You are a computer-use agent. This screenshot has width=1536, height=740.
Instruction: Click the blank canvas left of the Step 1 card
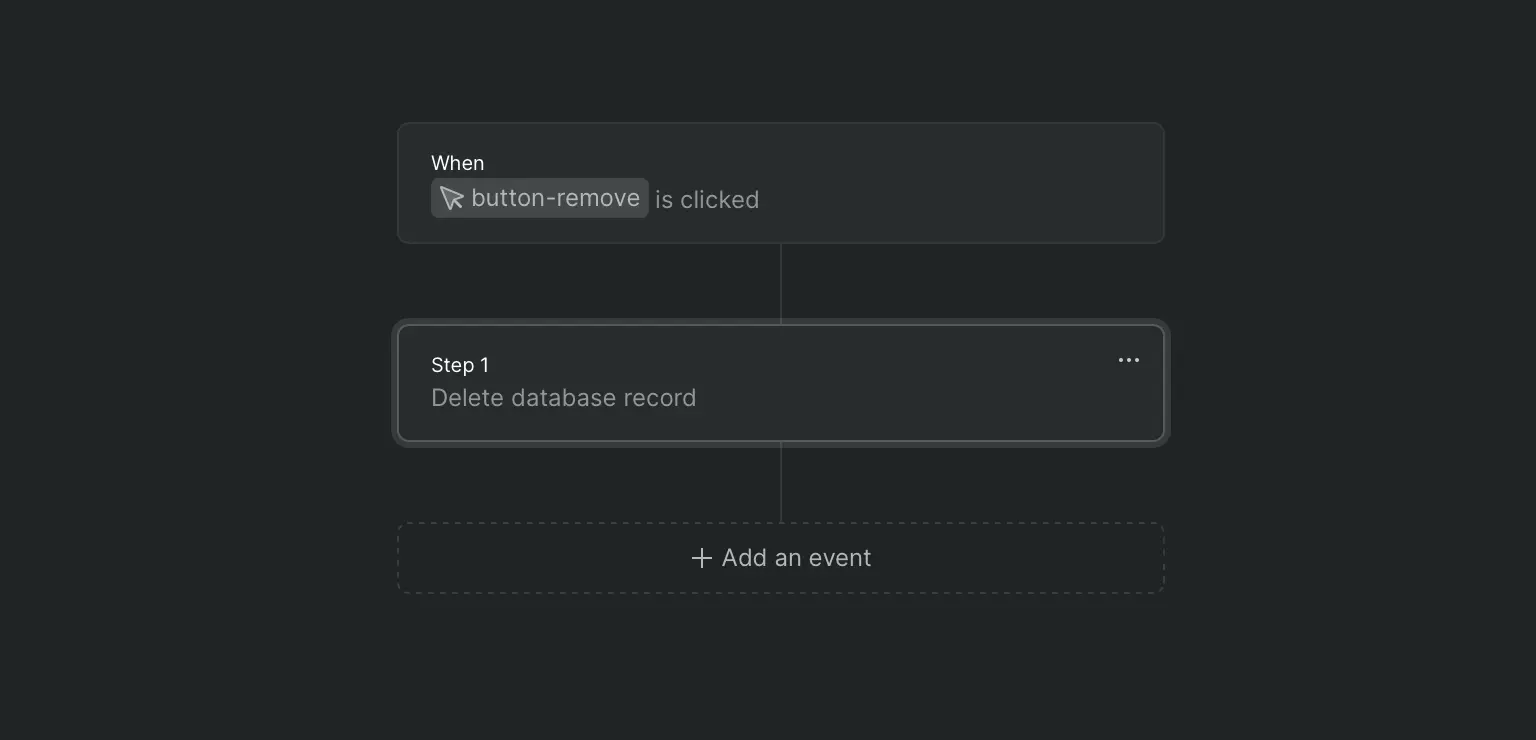(x=198, y=383)
